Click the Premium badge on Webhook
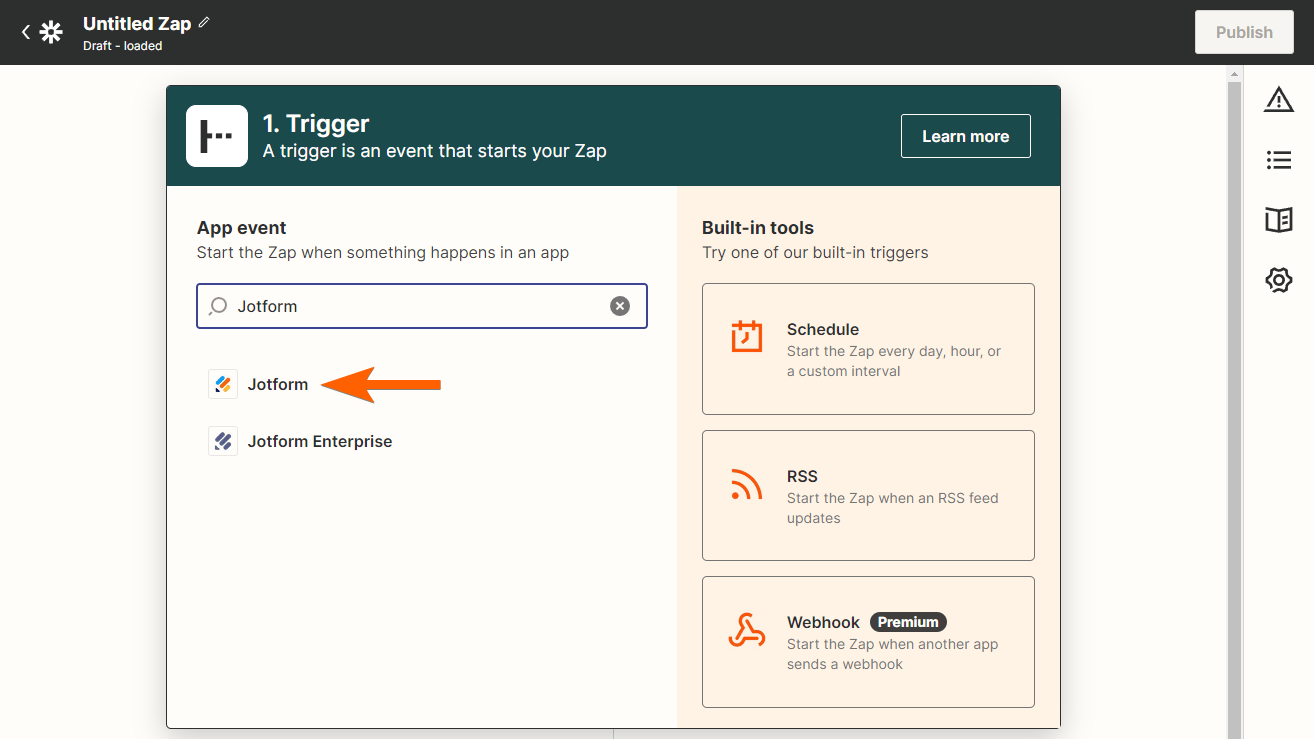The width and height of the screenshot is (1314, 739). point(908,622)
